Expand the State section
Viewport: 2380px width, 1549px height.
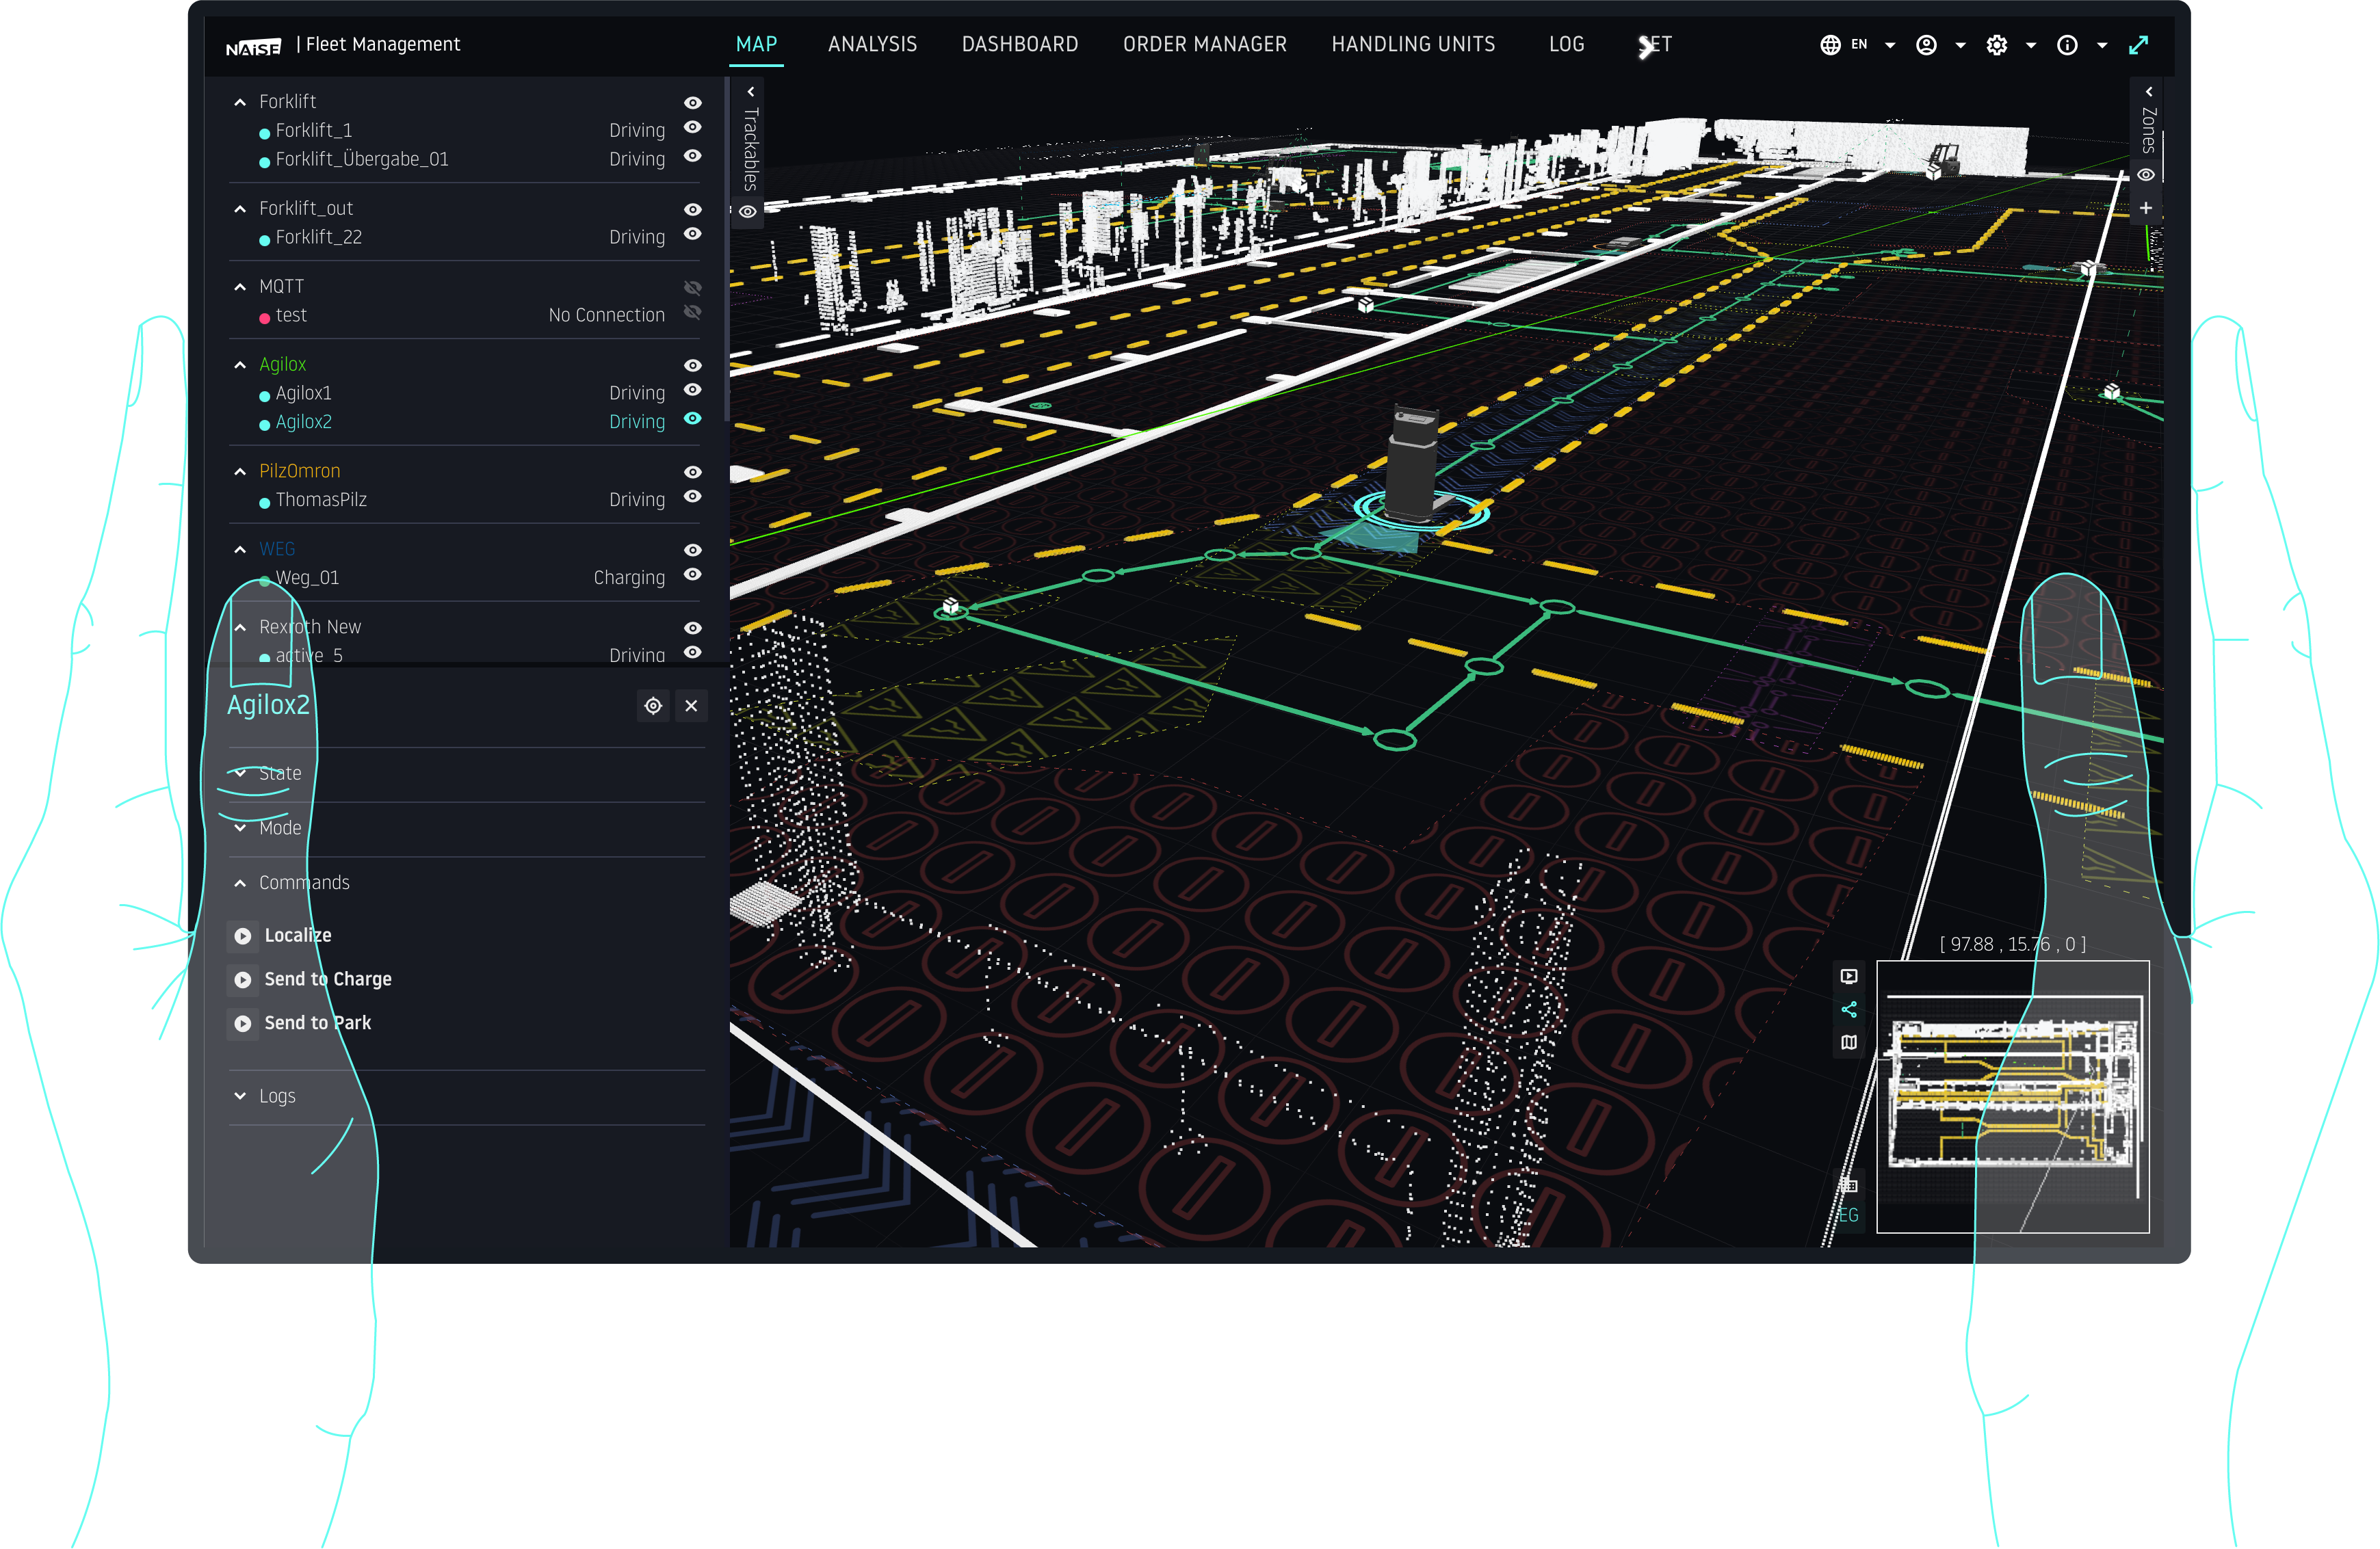241,773
